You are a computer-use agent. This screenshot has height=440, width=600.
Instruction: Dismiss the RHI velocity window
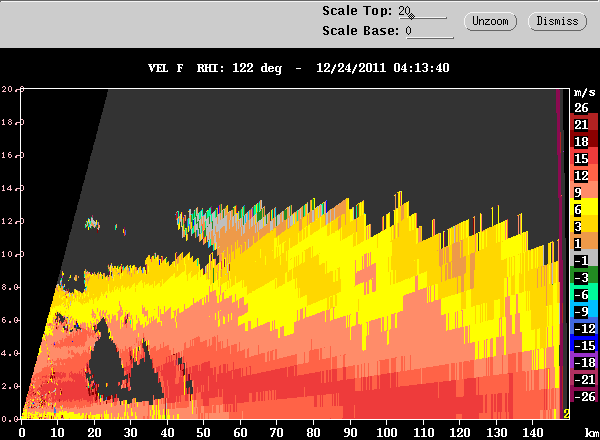pyautogui.click(x=557, y=21)
